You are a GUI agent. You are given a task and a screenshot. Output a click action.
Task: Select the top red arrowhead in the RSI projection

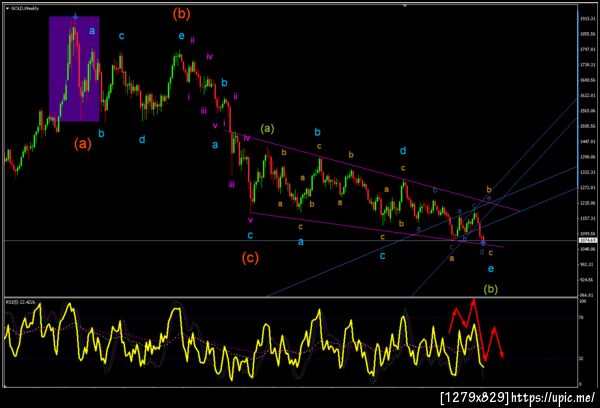pos(473,302)
